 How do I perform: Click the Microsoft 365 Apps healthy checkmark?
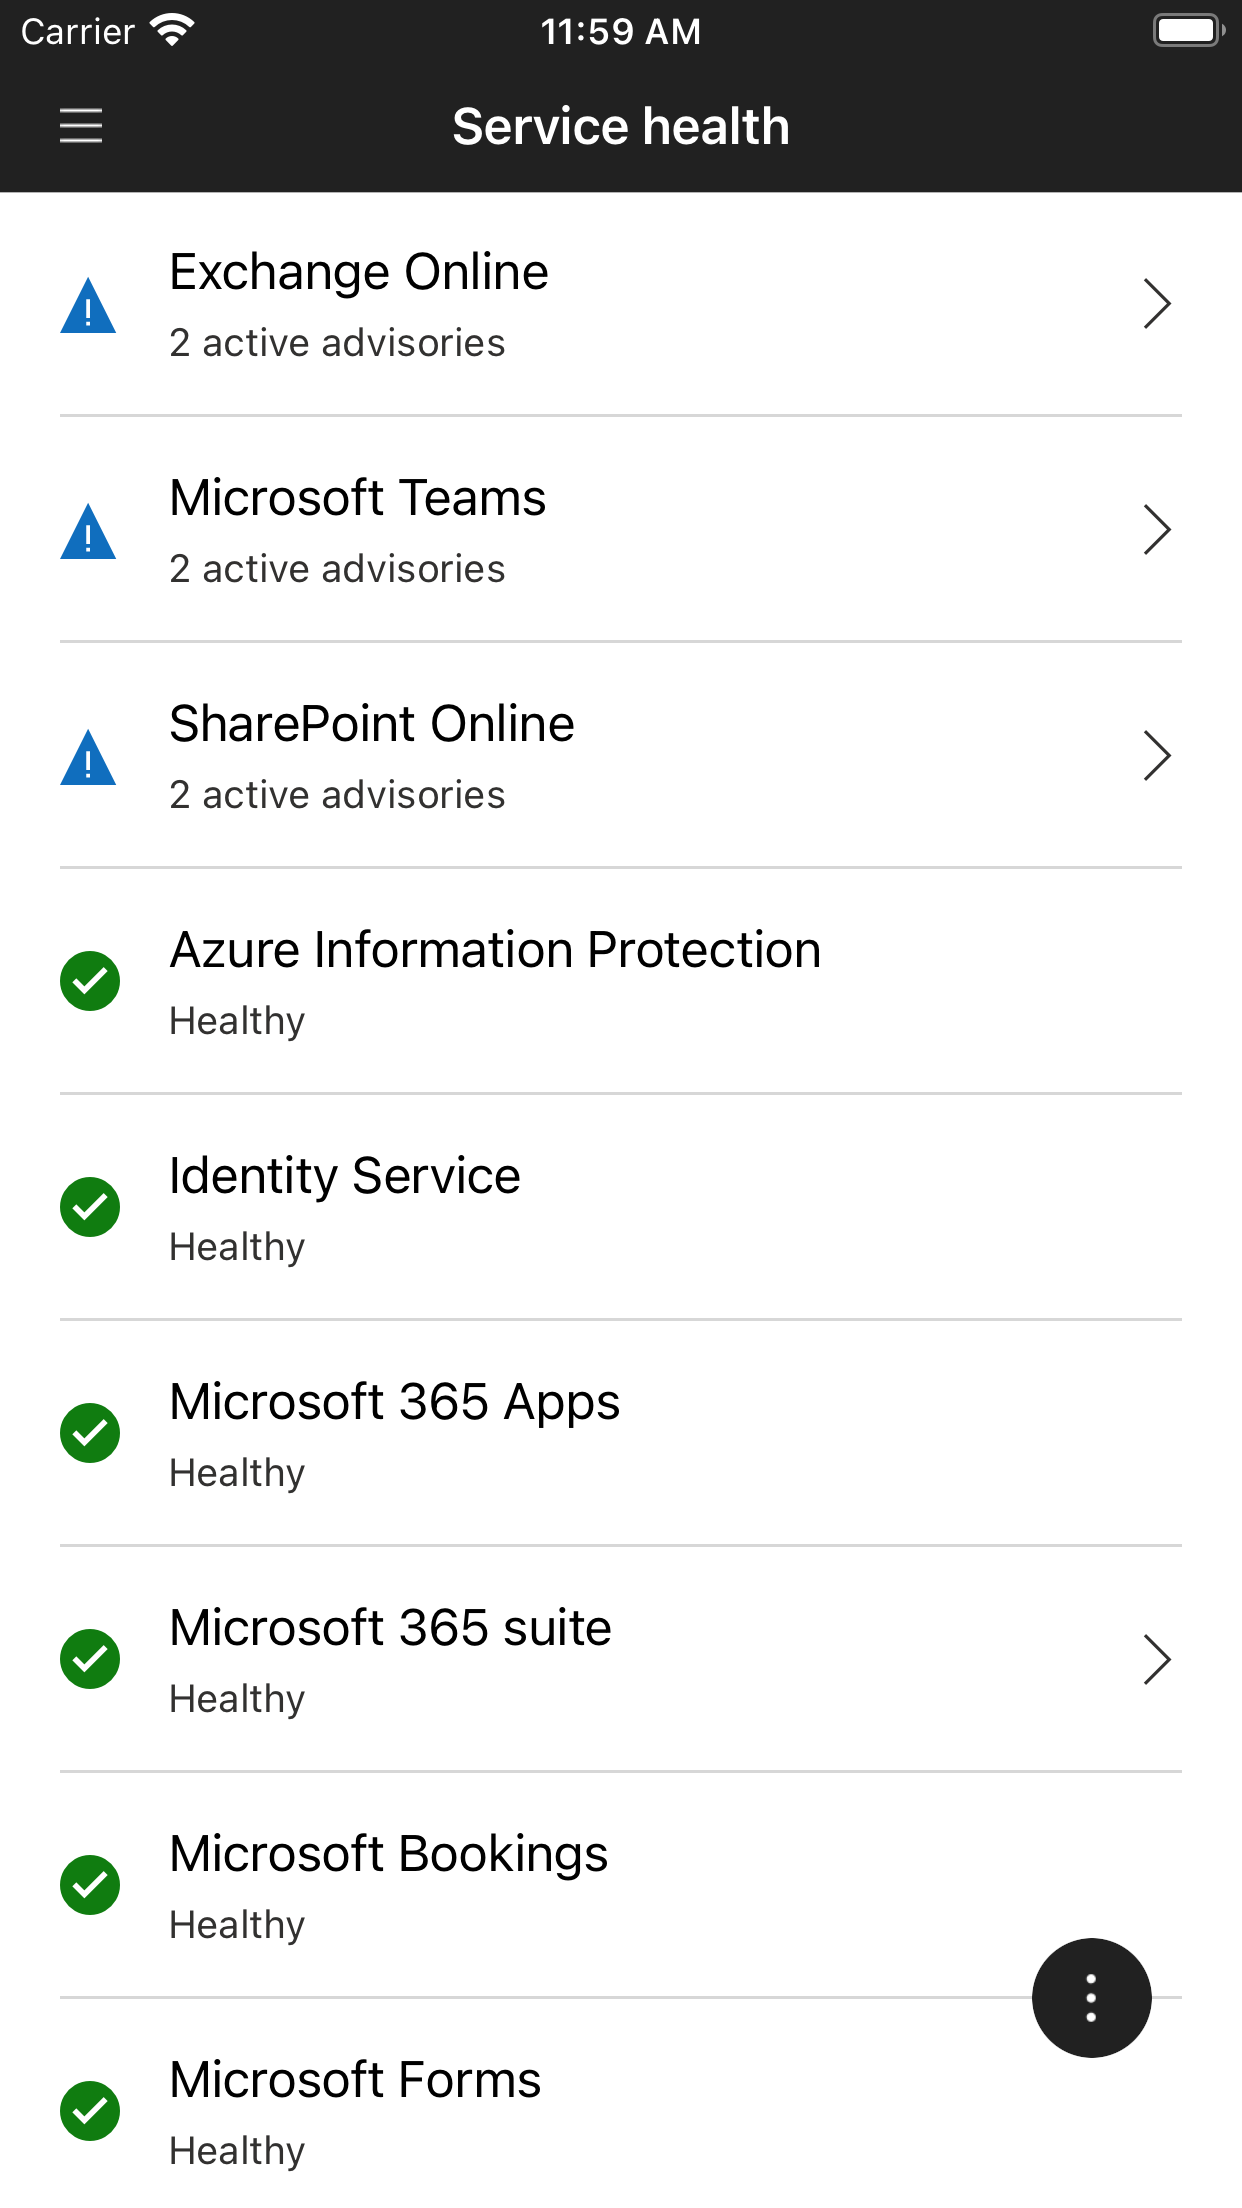[90, 1433]
